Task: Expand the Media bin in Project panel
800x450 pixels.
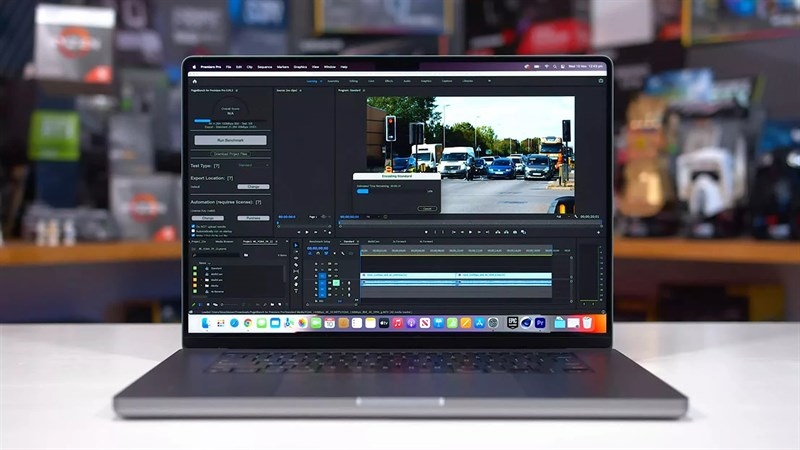Action: click(202, 286)
